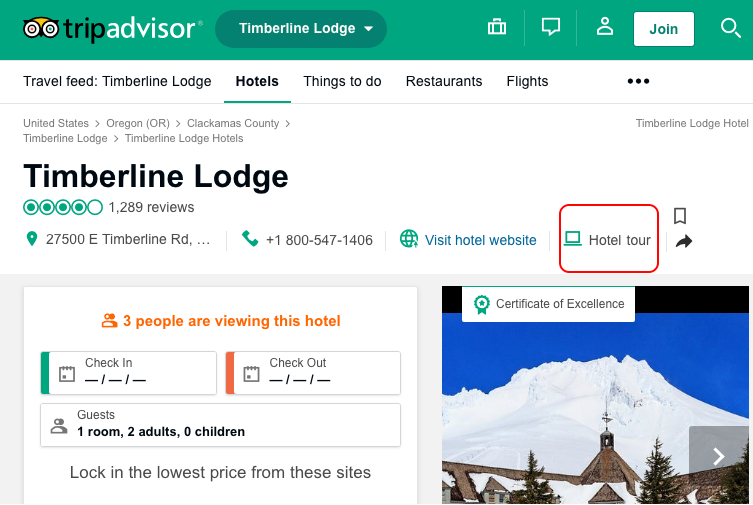The width and height of the screenshot is (753, 505).
Task: Click the Guests person icon
Action: [59, 426]
